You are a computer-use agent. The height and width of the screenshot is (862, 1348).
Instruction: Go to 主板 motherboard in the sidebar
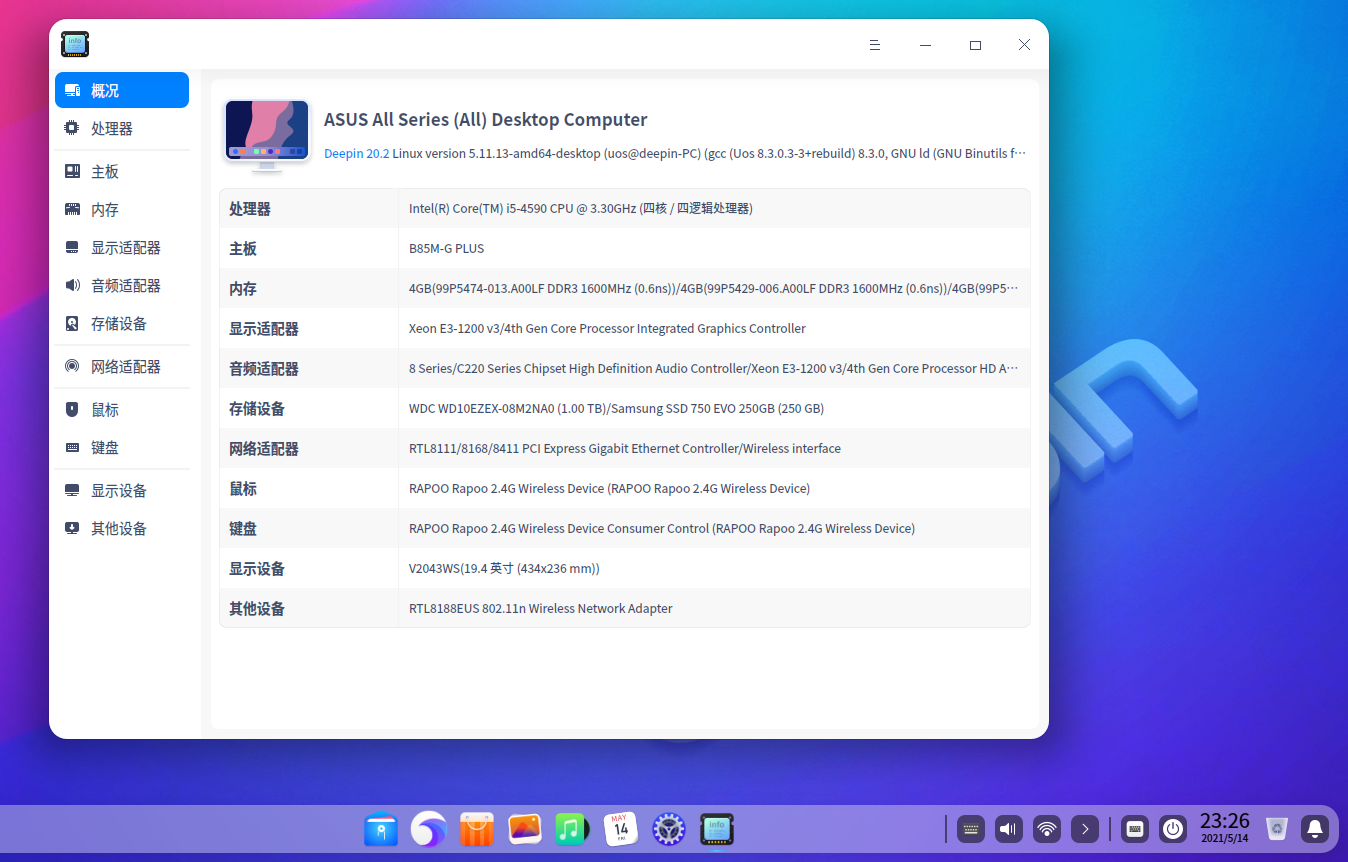(122, 172)
